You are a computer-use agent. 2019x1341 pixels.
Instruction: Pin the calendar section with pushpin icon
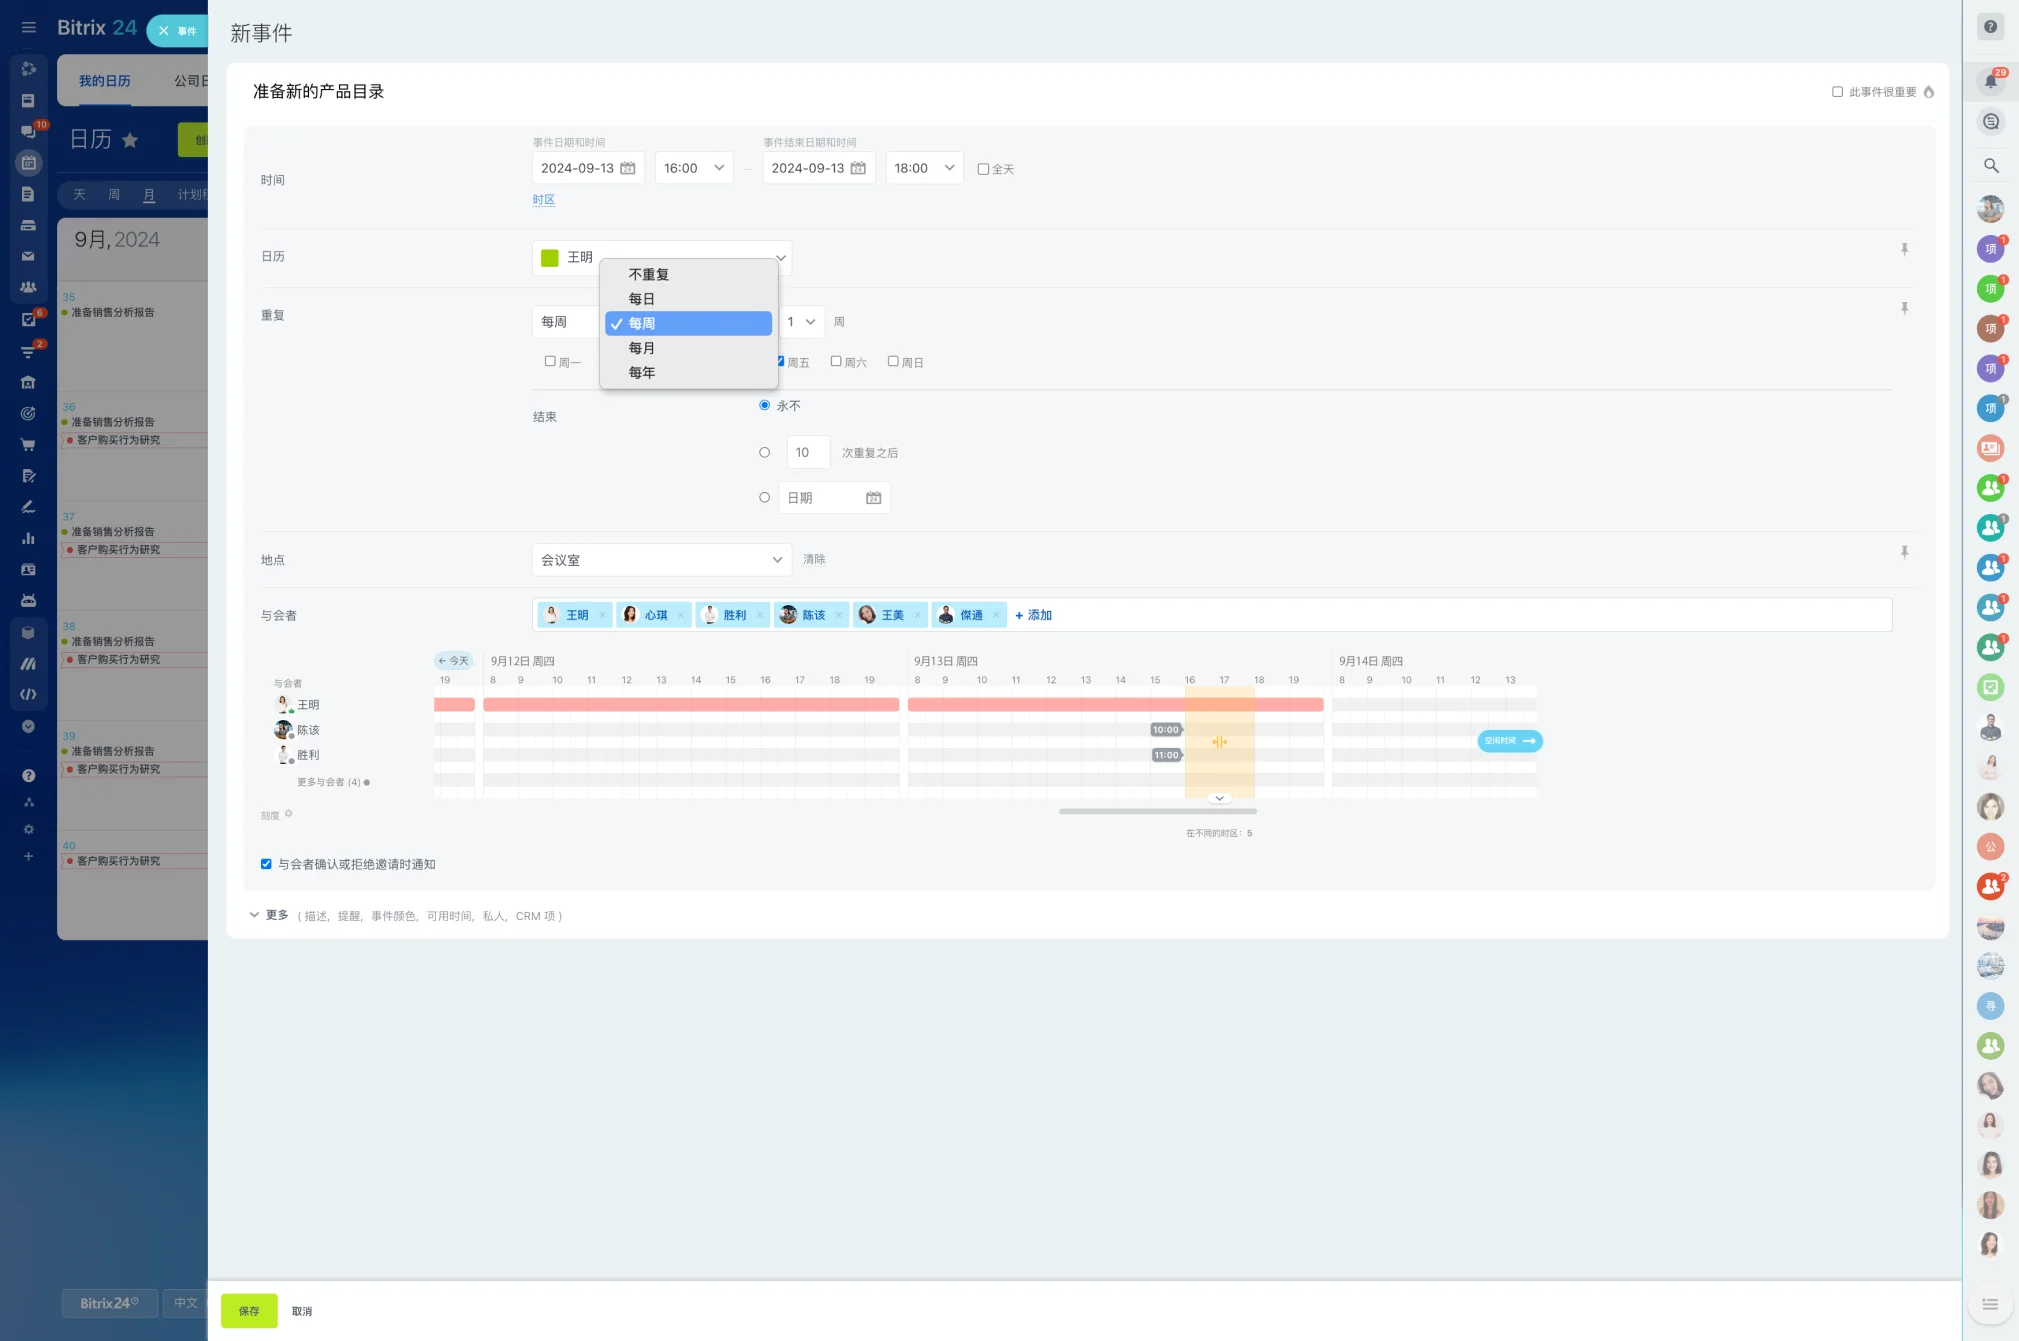pos(1904,250)
